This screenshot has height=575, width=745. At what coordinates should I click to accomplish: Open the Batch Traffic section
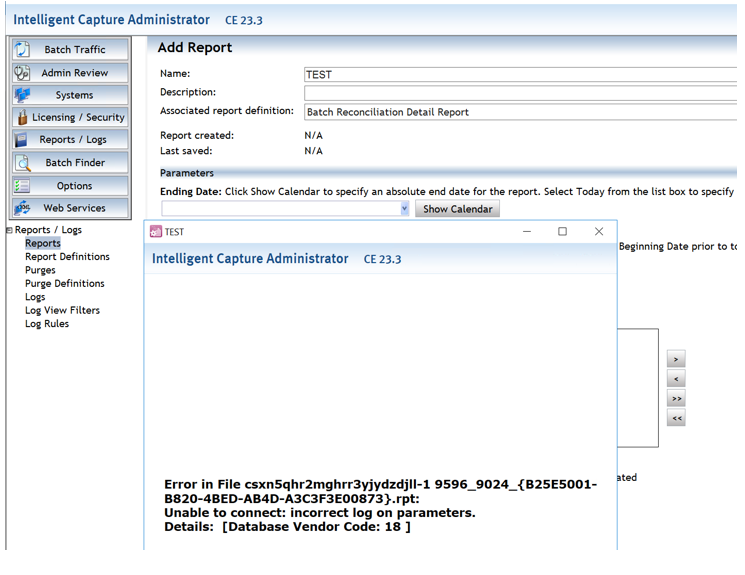click(70, 49)
